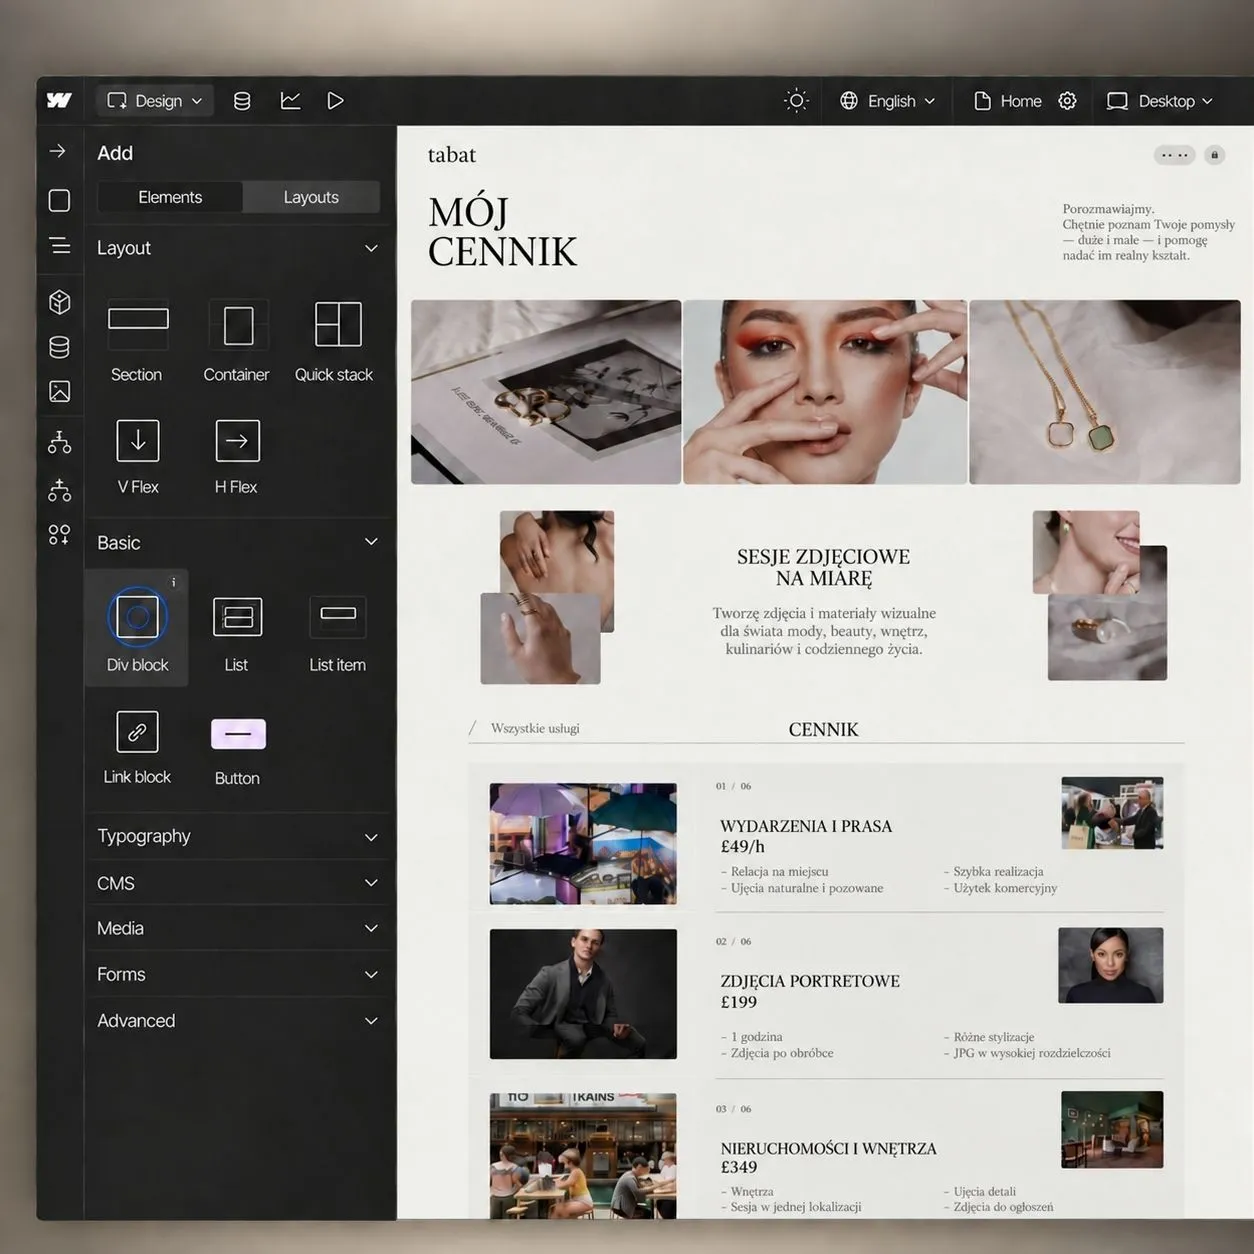Viewport: 1254px width, 1254px height.
Task: Select the ring on magazine photo
Action: [546, 392]
